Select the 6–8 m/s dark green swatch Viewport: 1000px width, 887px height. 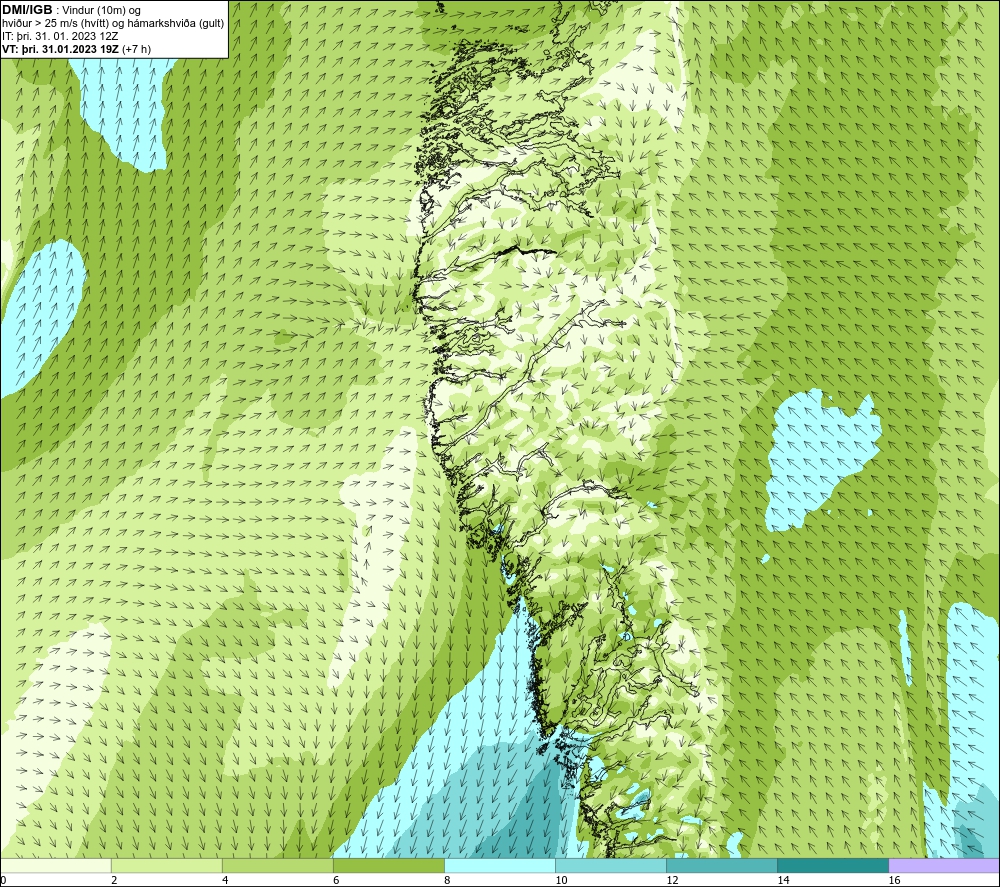tap(389, 865)
